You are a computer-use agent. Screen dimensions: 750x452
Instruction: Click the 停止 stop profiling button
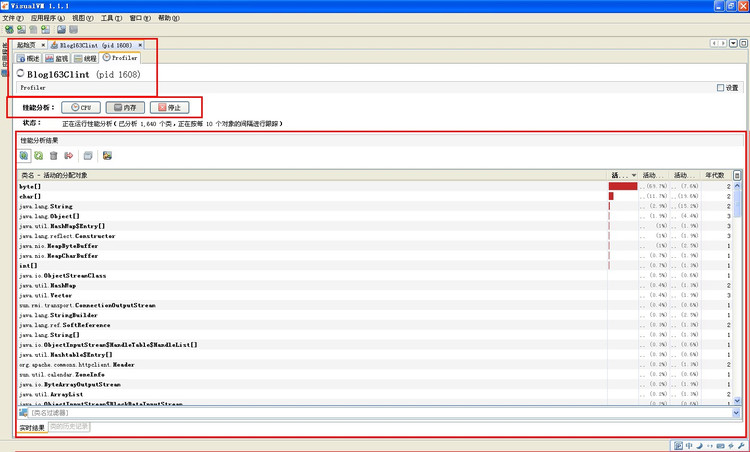(x=169, y=108)
